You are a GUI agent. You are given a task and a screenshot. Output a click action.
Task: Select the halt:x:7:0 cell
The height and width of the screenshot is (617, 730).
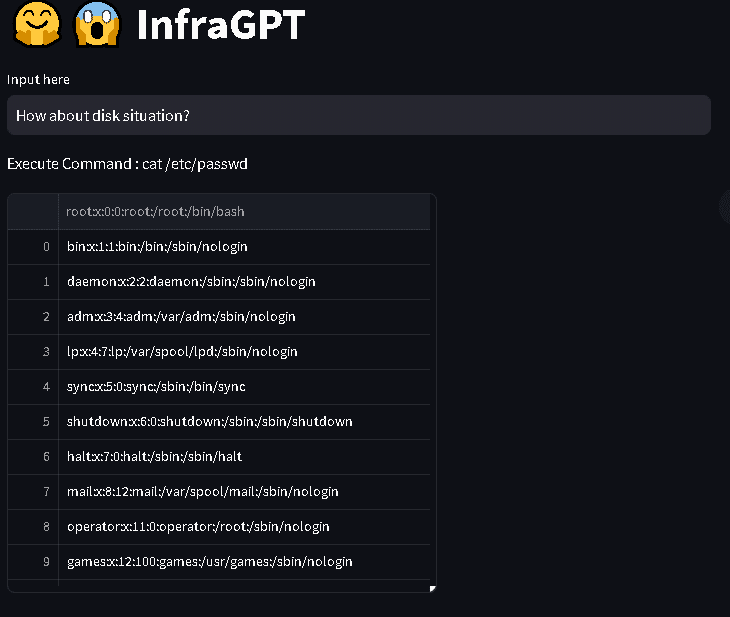[244, 457]
